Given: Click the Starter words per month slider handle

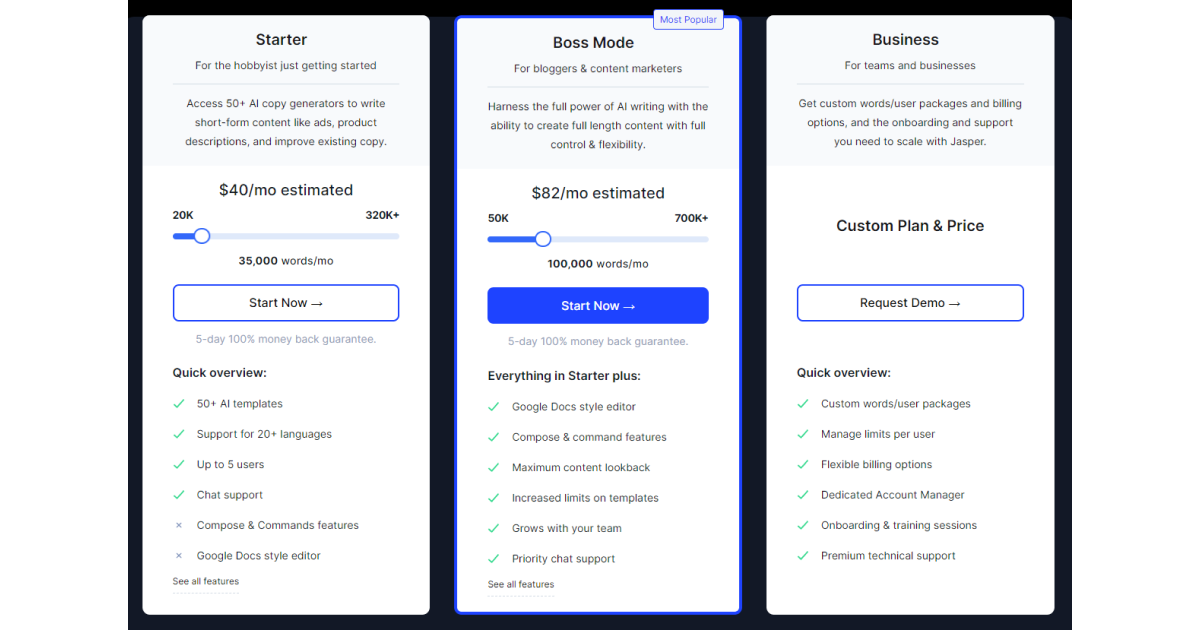Looking at the screenshot, I should tap(202, 236).
